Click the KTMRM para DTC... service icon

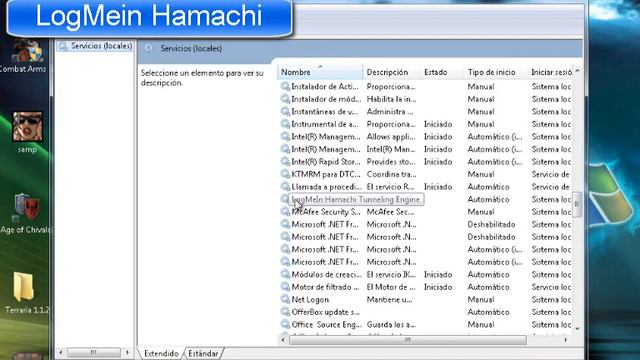coord(285,174)
